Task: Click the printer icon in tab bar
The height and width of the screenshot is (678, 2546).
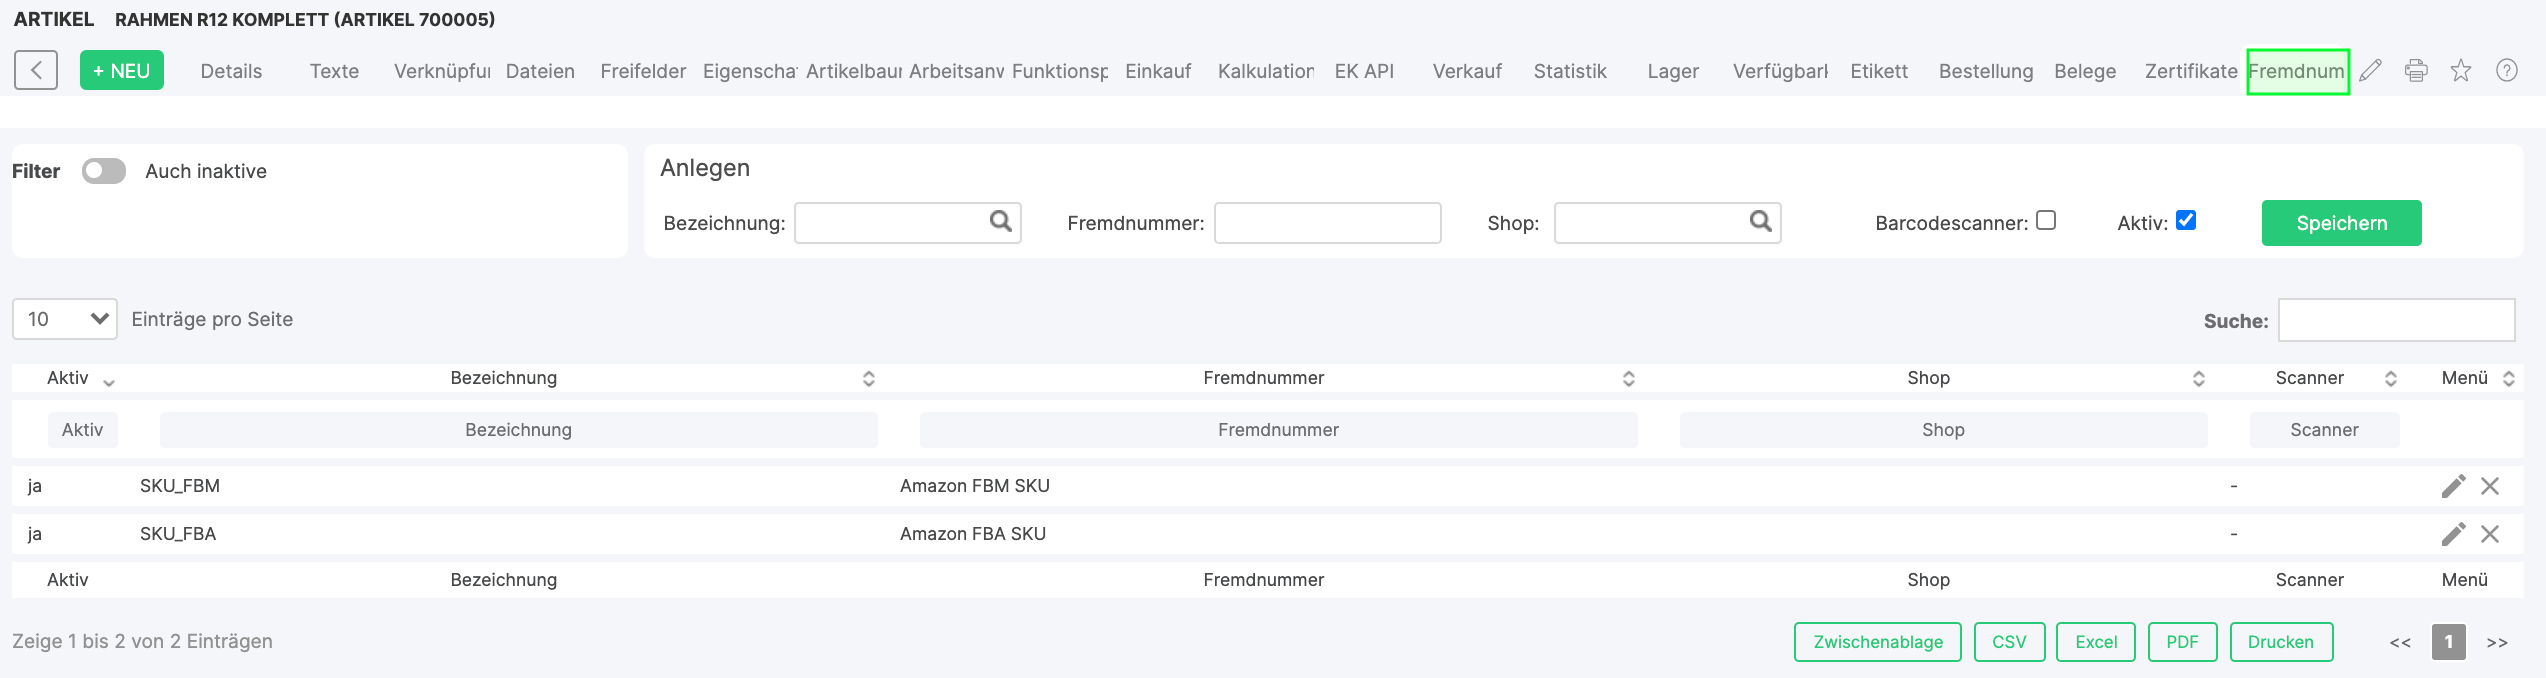Action: pyautogui.click(x=2416, y=70)
